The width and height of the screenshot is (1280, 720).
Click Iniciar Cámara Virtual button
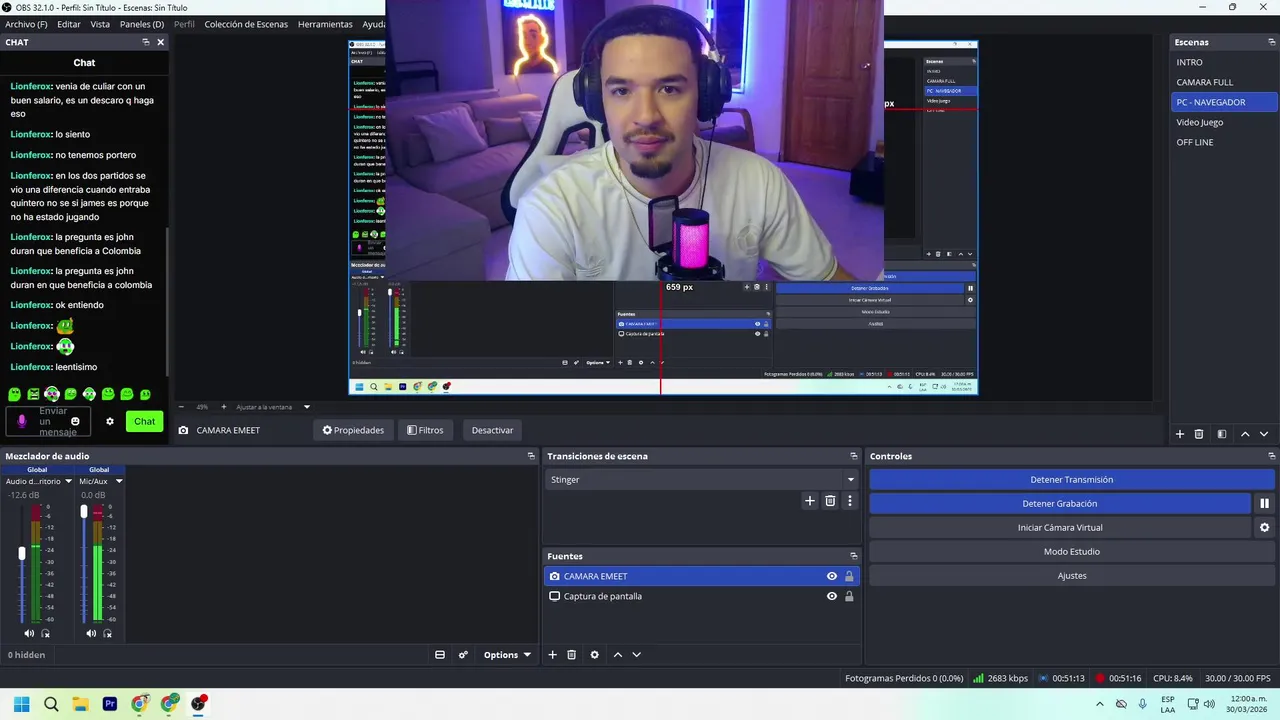1060,528
